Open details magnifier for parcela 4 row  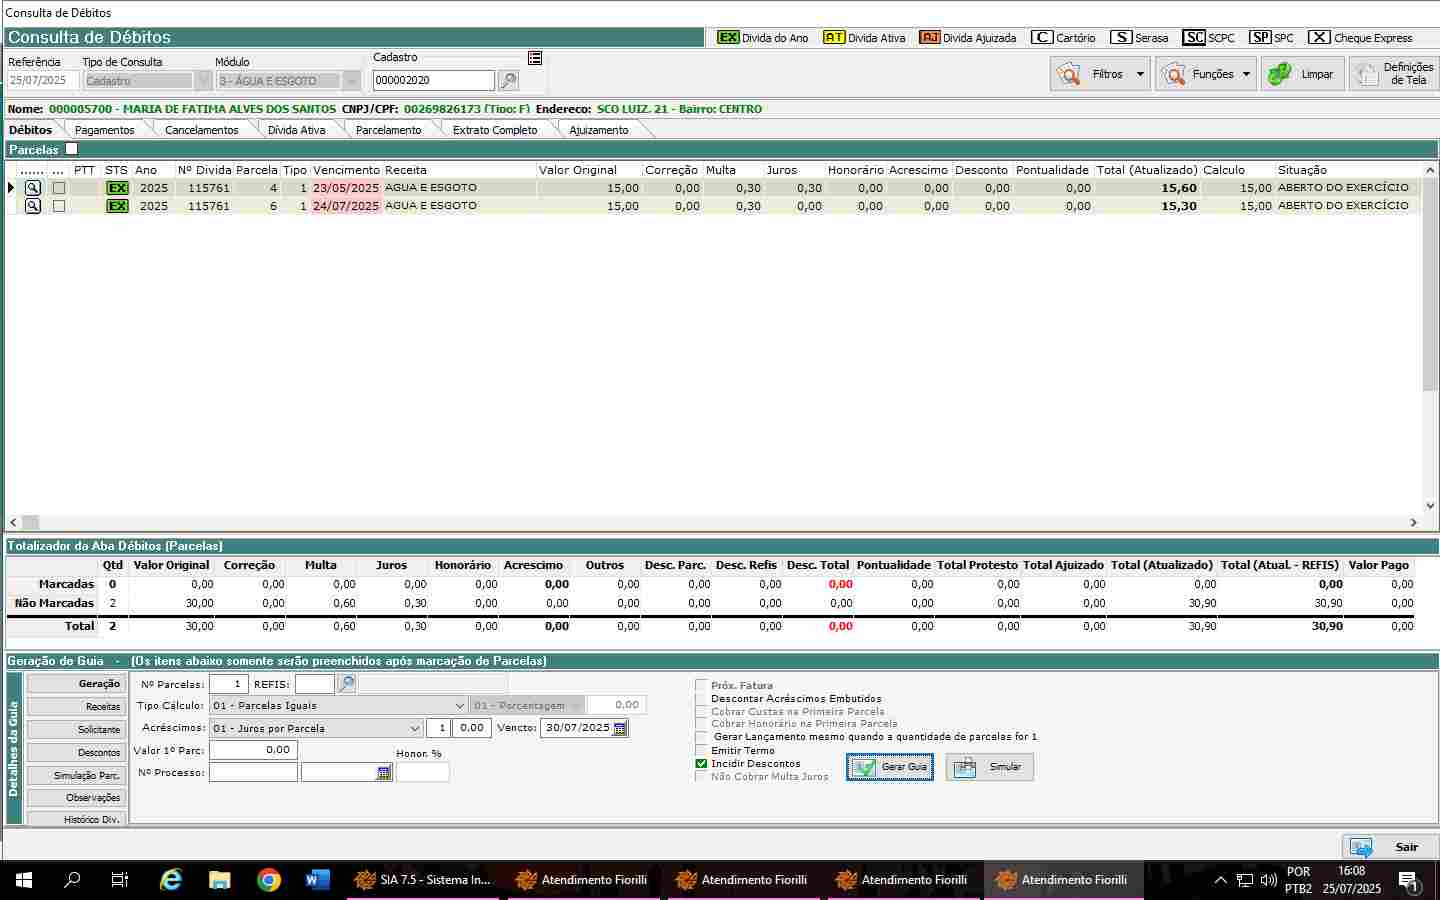pyautogui.click(x=33, y=188)
